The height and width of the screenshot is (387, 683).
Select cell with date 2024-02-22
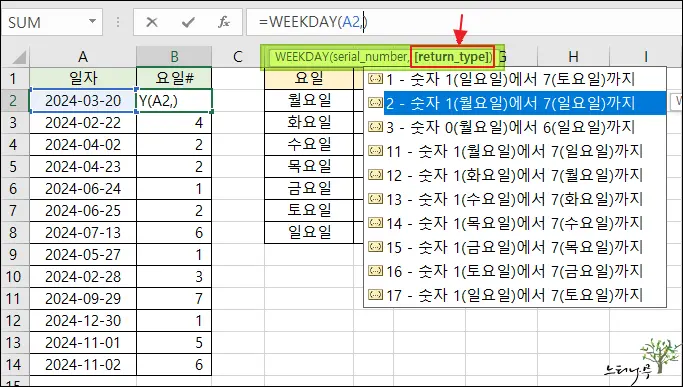(83, 122)
